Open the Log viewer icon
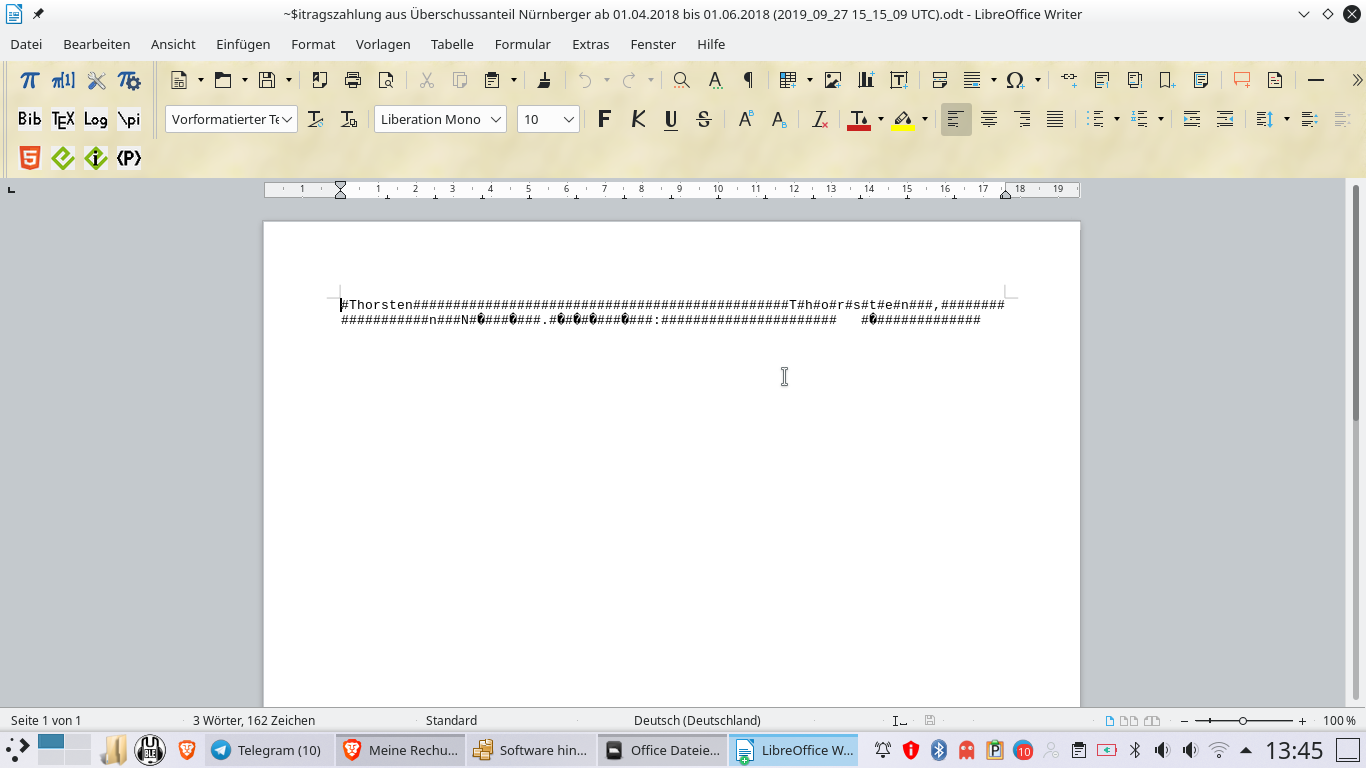The image size is (1366, 768). coord(96,119)
